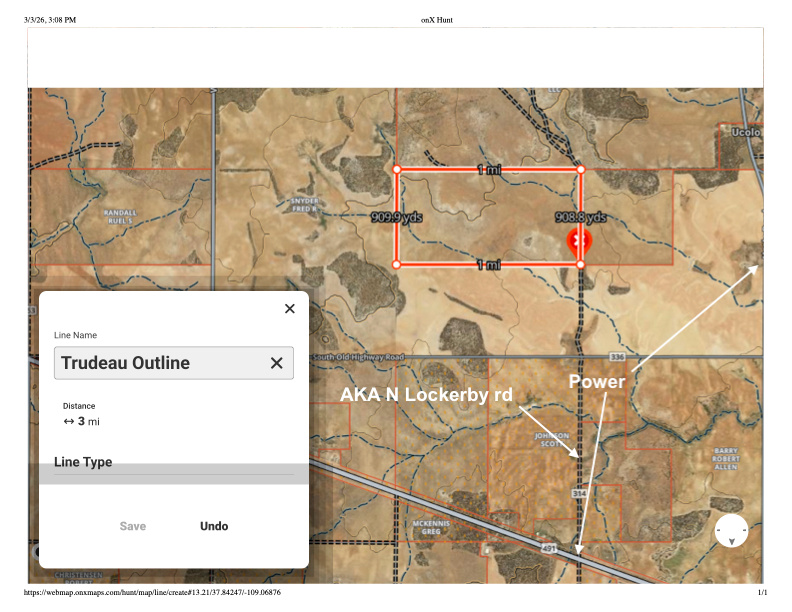792x612 pixels.
Task: Click the compass icon on the map
Action: click(731, 531)
